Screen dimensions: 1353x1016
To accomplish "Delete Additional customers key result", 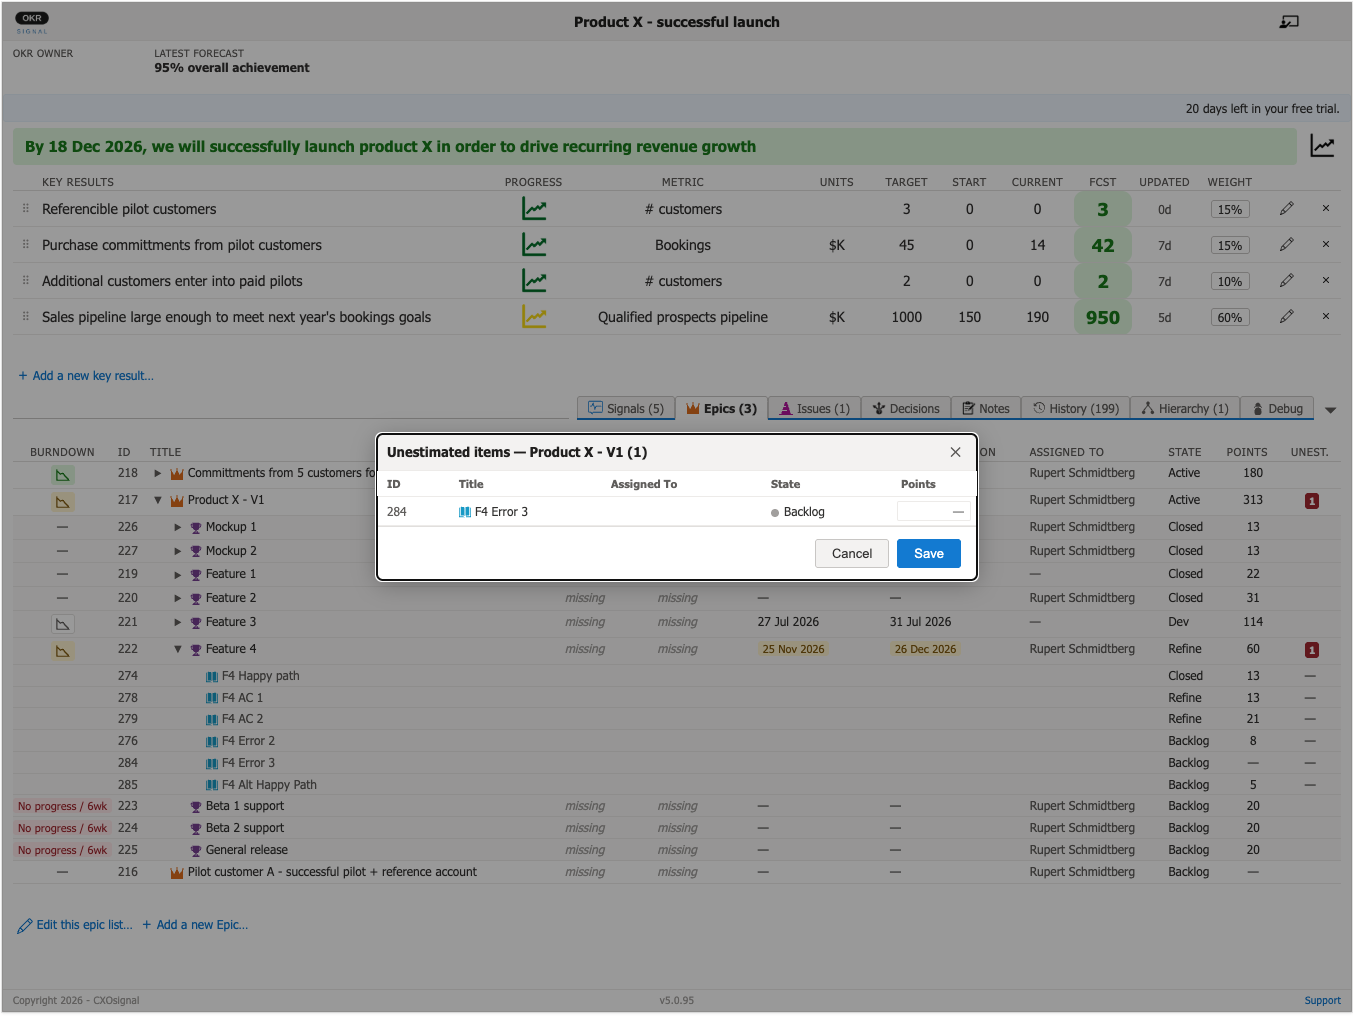I will coord(1326,280).
